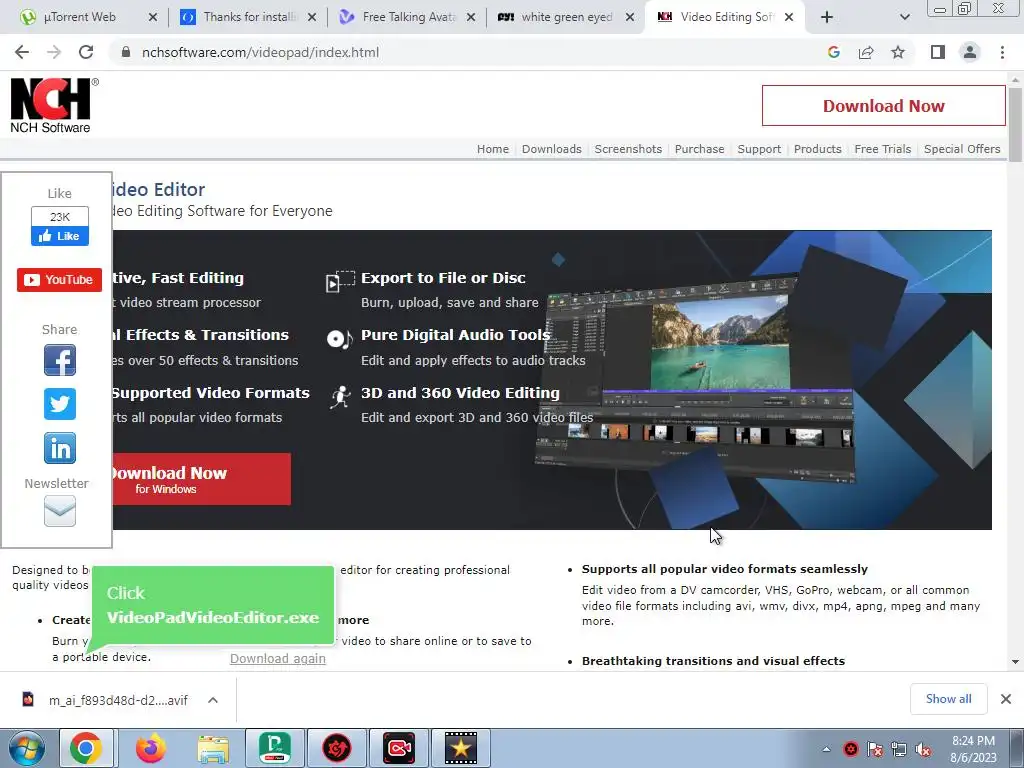Close the µTorrent Web tab
This screenshot has height=768, width=1024.
153,17
